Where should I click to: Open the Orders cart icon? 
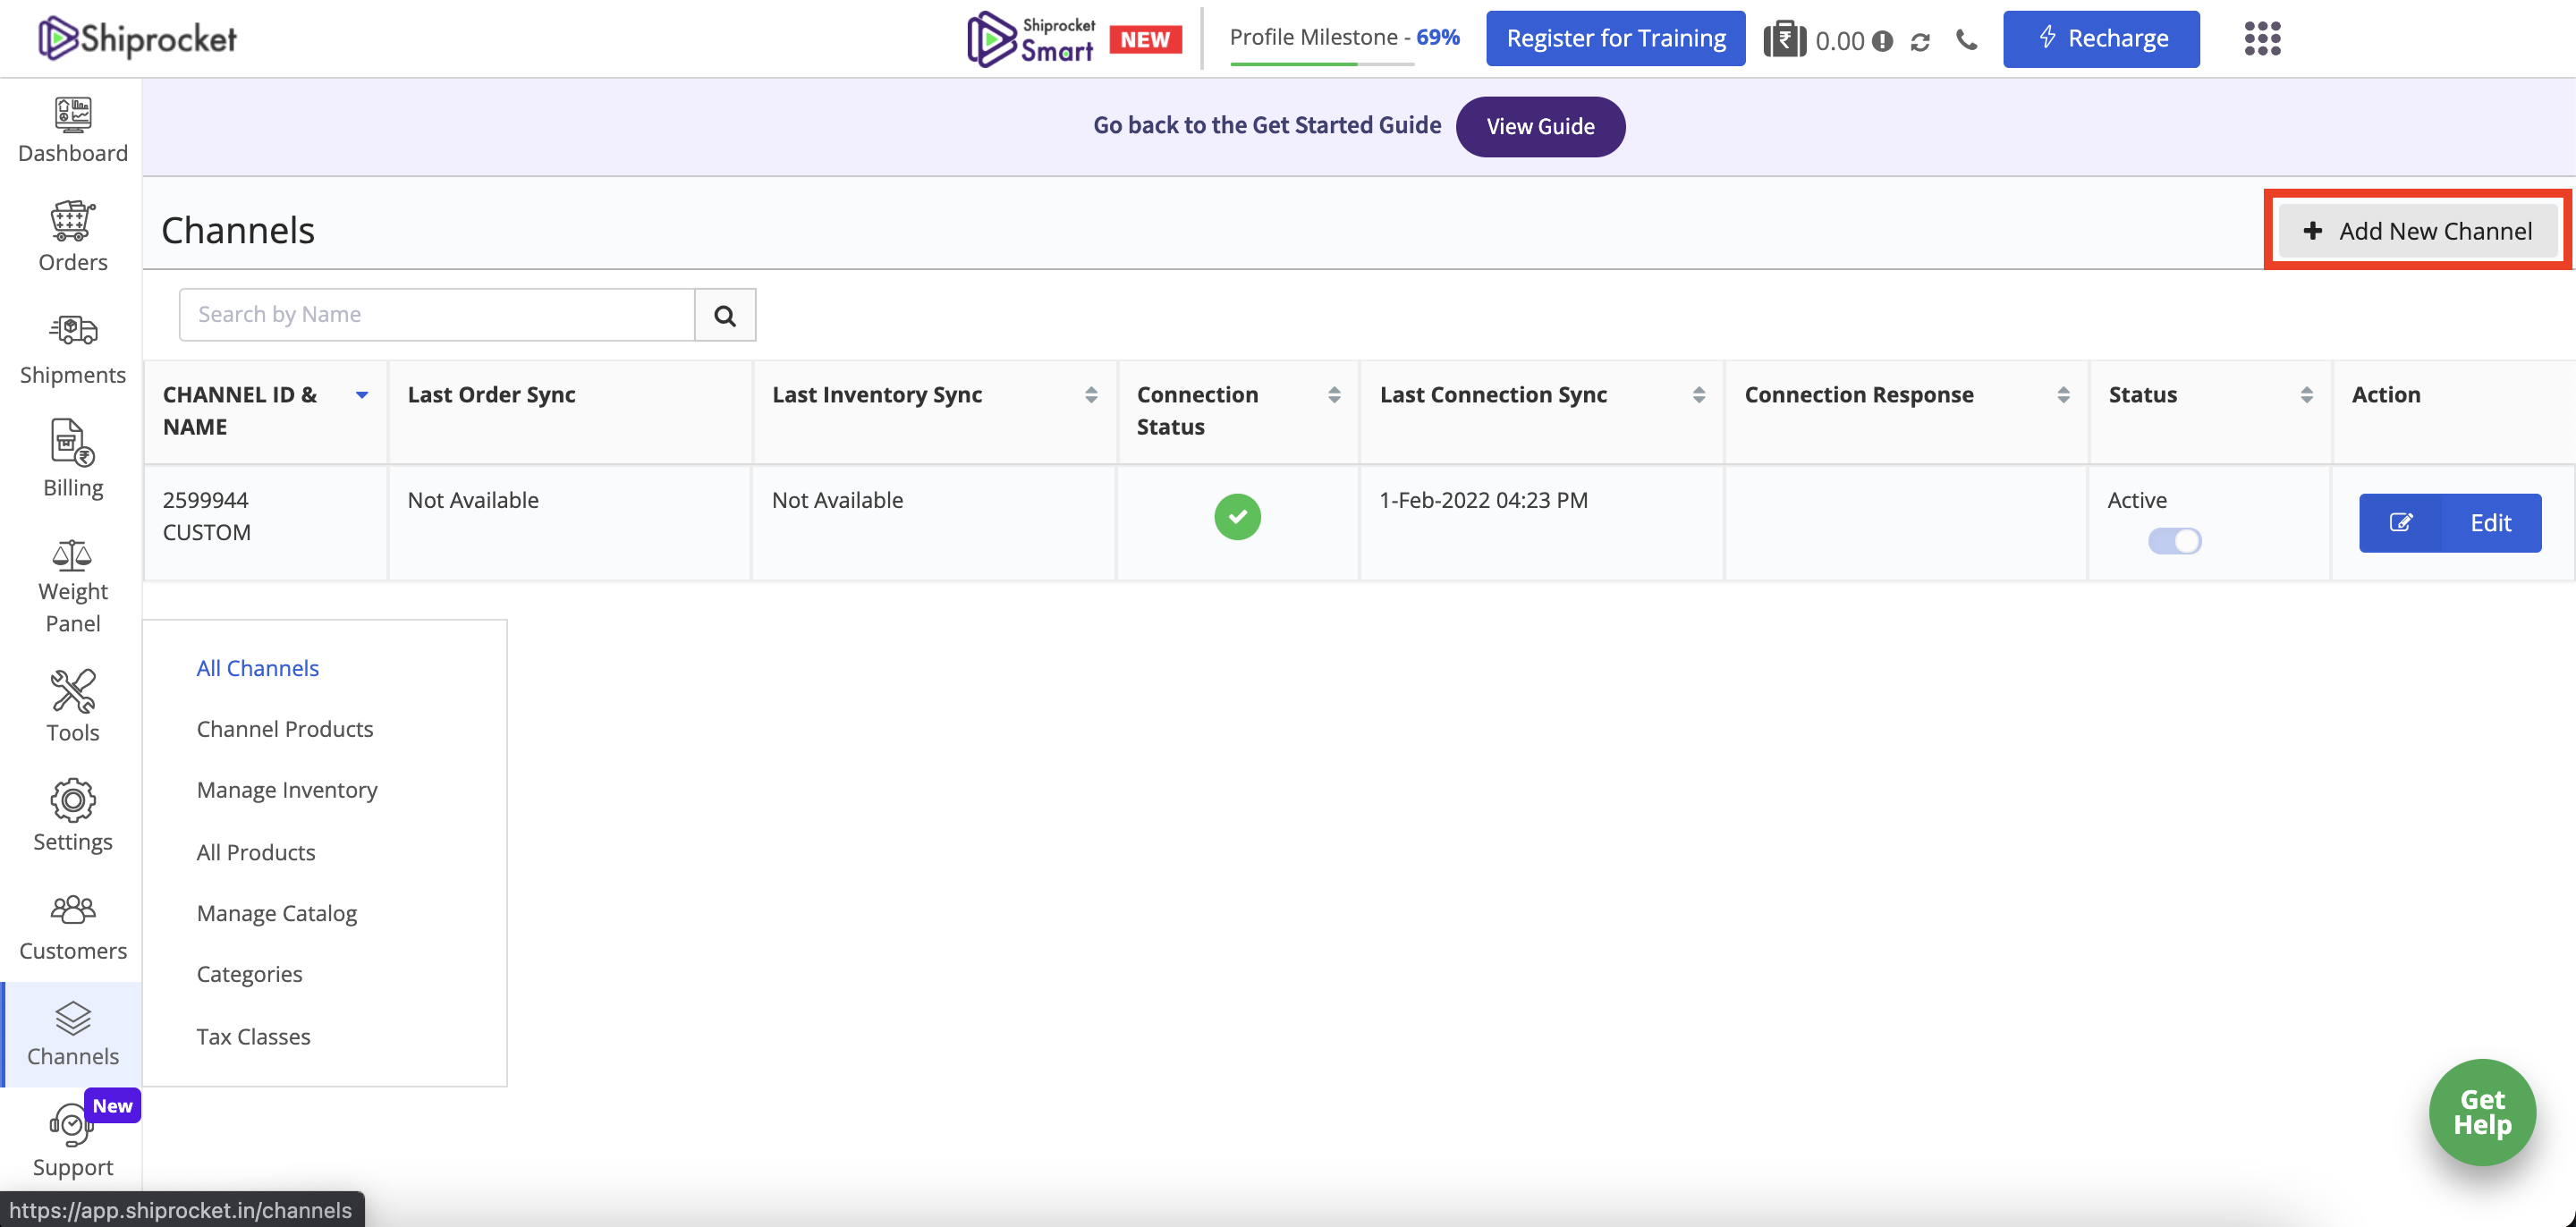coord(73,221)
